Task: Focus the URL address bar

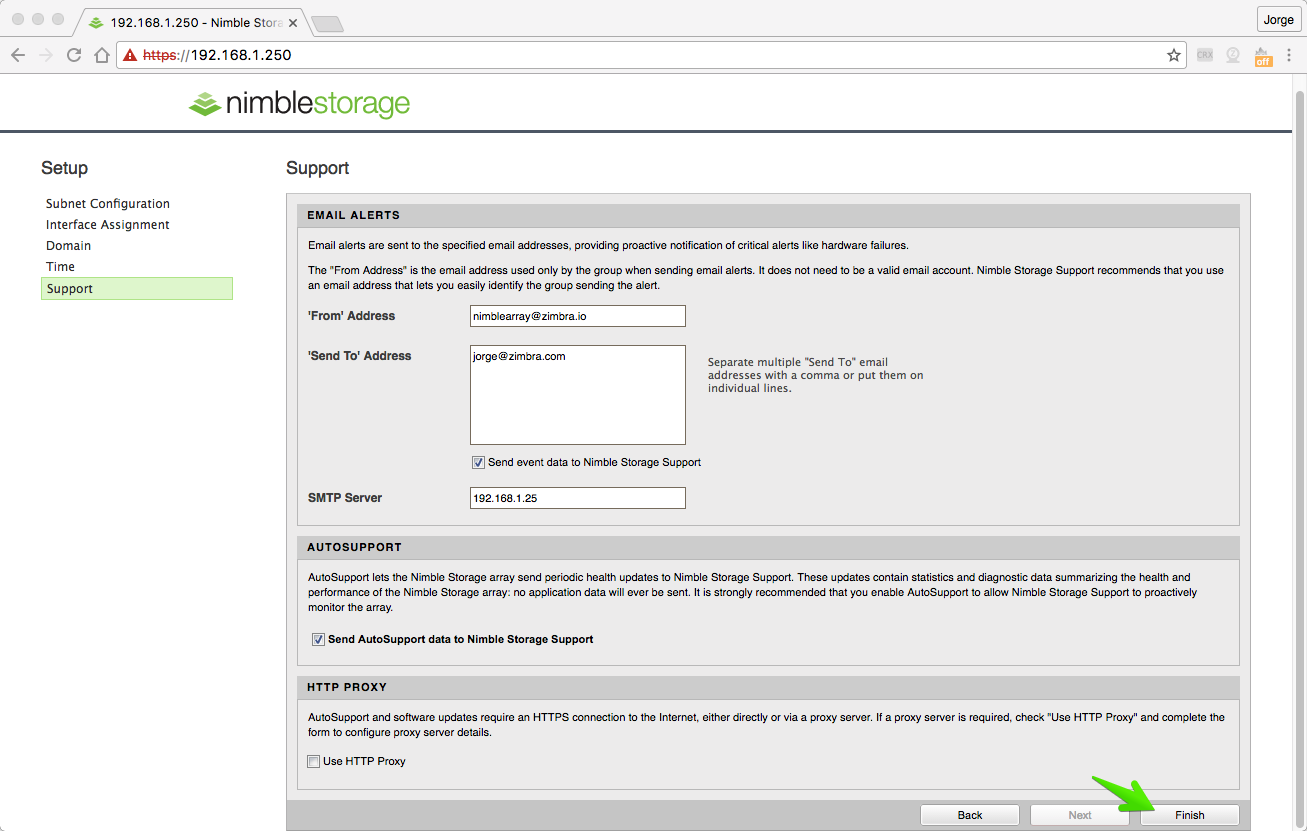Action: [x=650, y=55]
